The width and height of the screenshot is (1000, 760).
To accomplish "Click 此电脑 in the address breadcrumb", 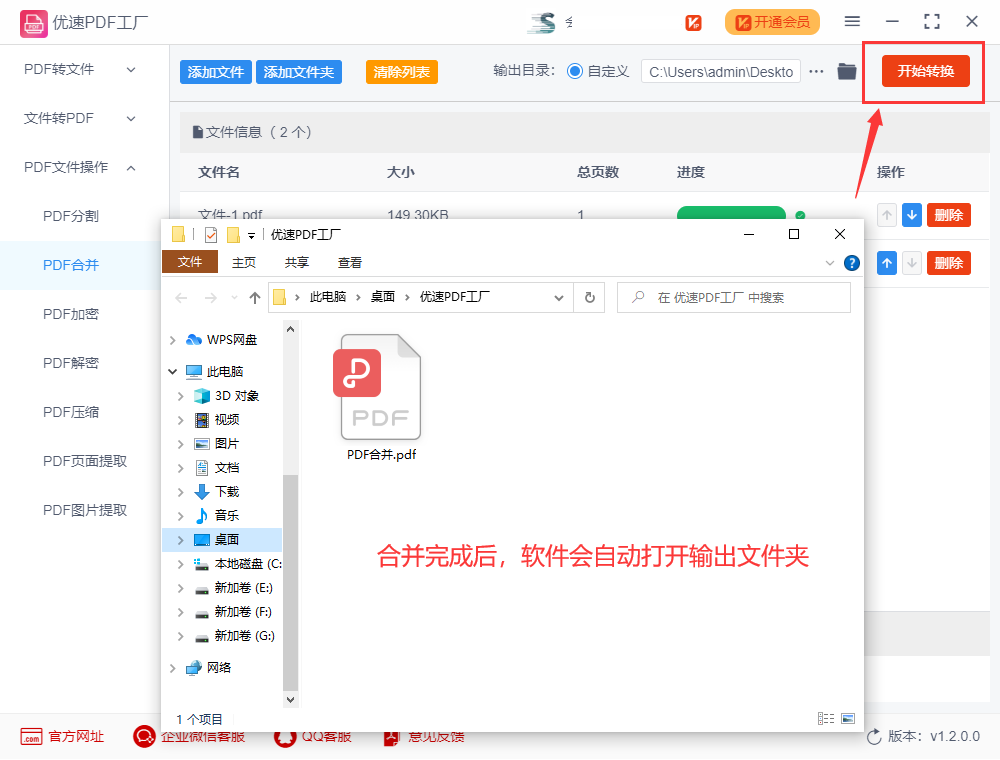I will click(328, 297).
